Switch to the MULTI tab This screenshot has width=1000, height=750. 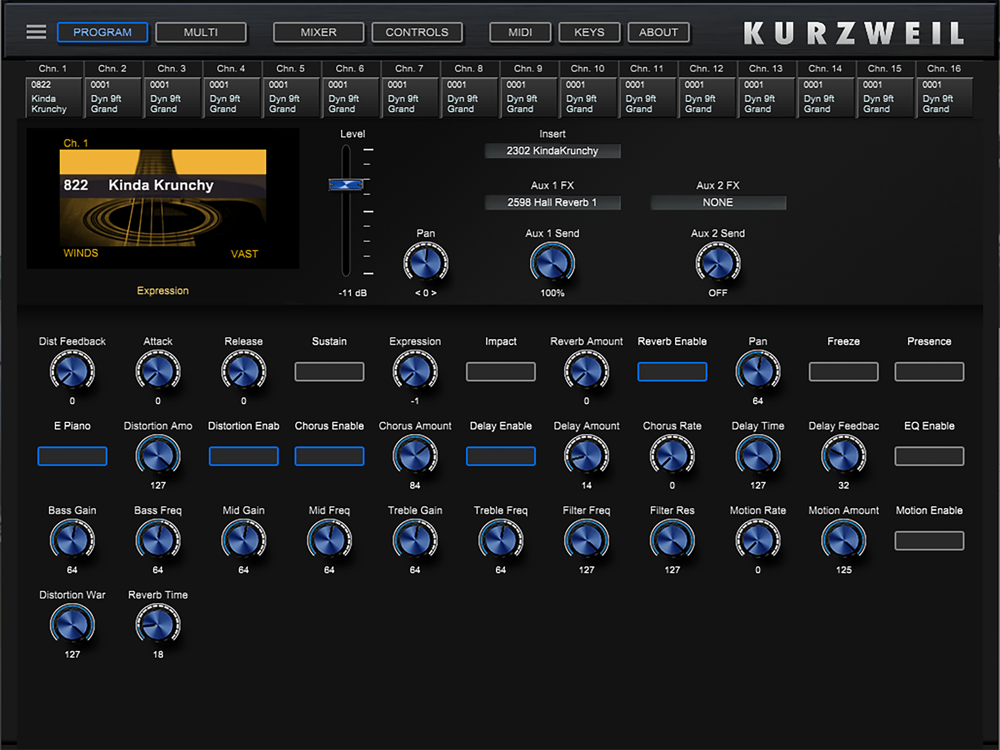(x=201, y=32)
